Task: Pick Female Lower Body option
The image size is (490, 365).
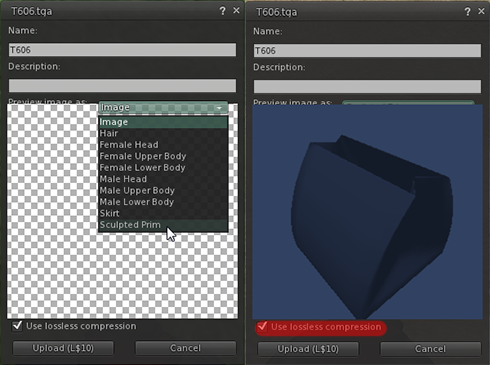Action: click(x=163, y=167)
